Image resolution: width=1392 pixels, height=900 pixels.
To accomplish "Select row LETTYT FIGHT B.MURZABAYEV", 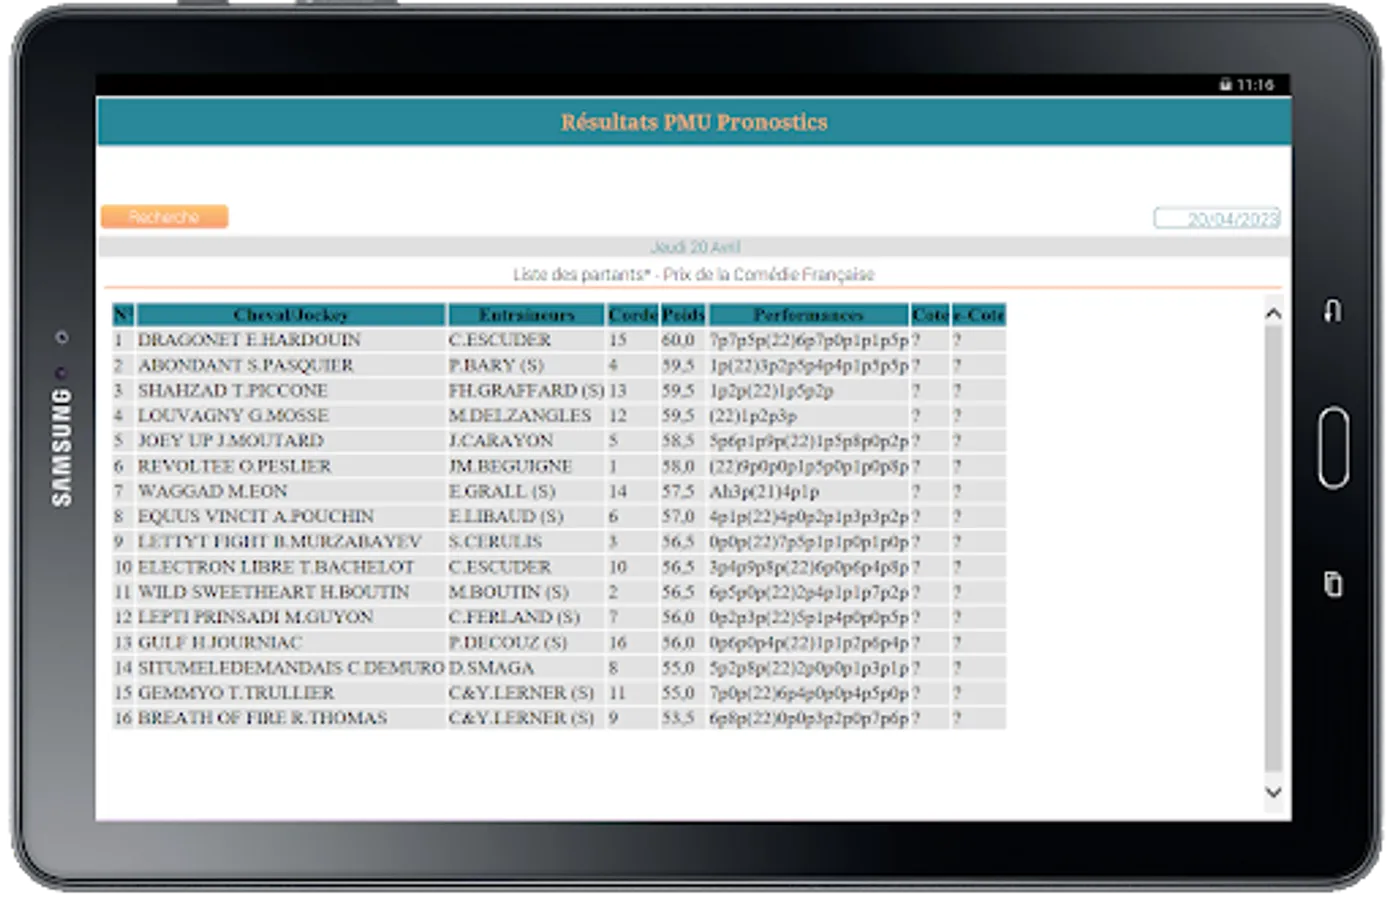I will point(559,541).
